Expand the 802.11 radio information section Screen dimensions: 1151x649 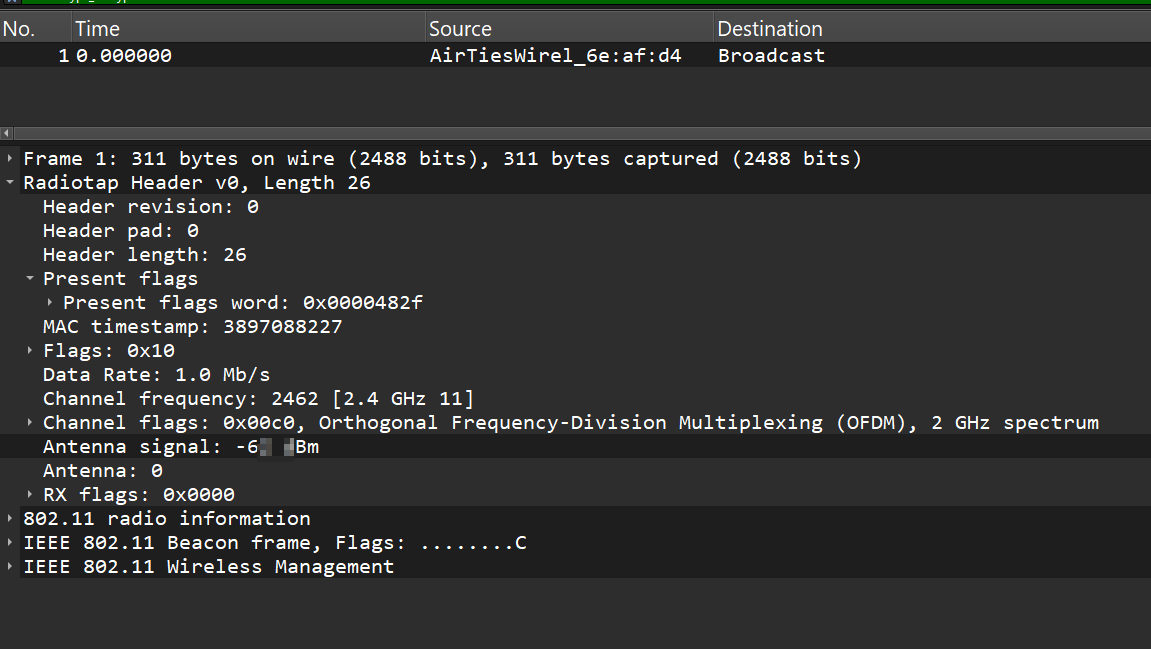coord(10,519)
